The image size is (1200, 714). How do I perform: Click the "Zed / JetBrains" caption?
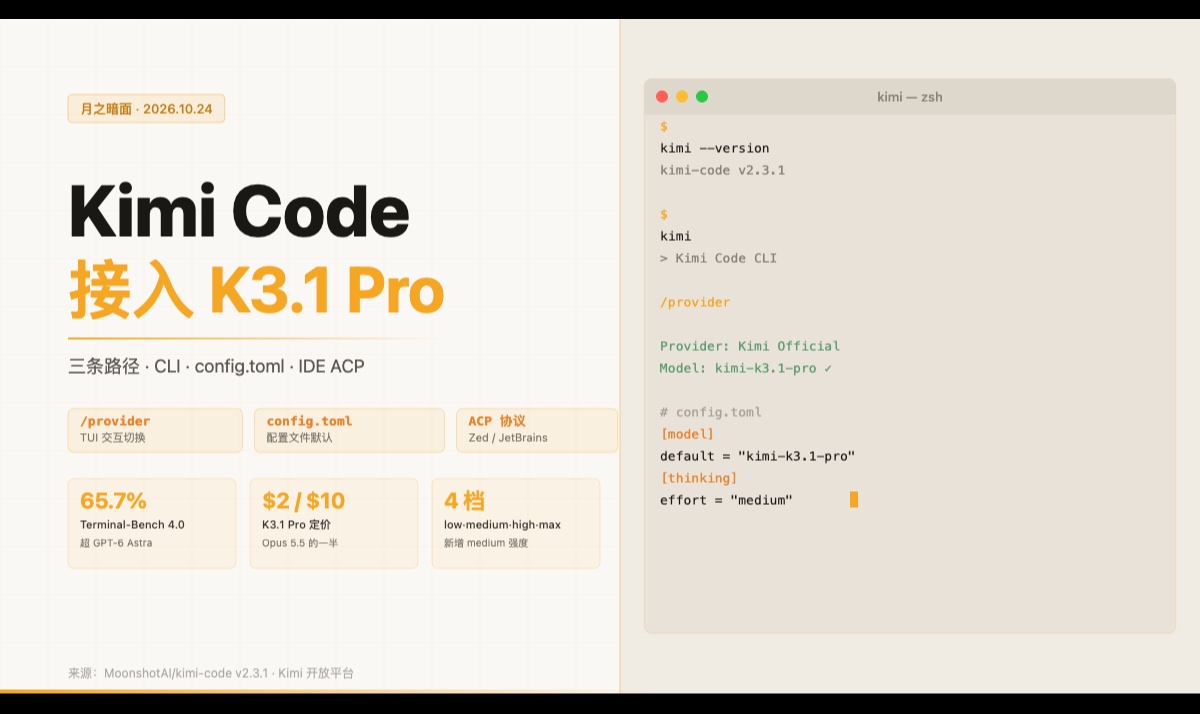pyautogui.click(x=508, y=438)
